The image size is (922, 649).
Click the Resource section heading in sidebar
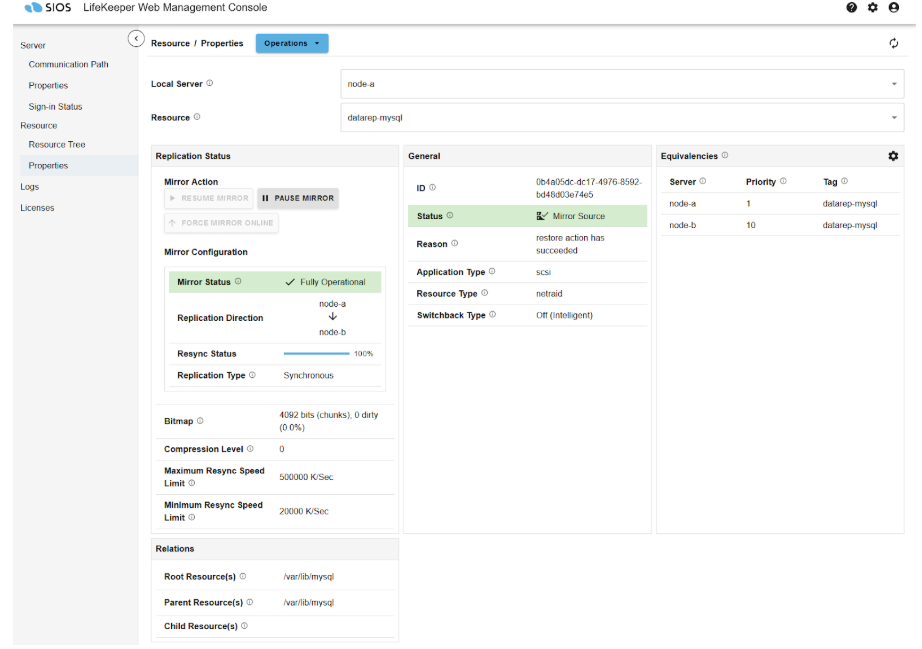(x=39, y=126)
